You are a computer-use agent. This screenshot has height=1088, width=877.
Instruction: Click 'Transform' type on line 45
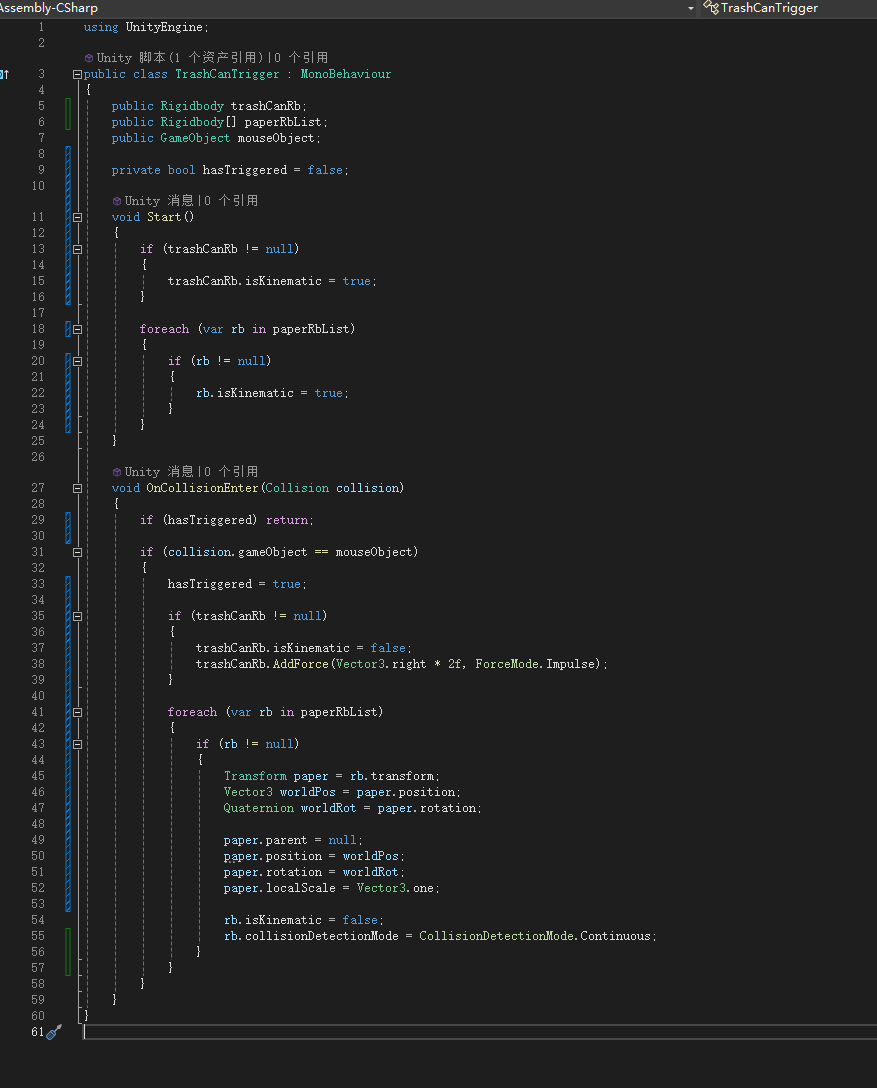click(255, 776)
